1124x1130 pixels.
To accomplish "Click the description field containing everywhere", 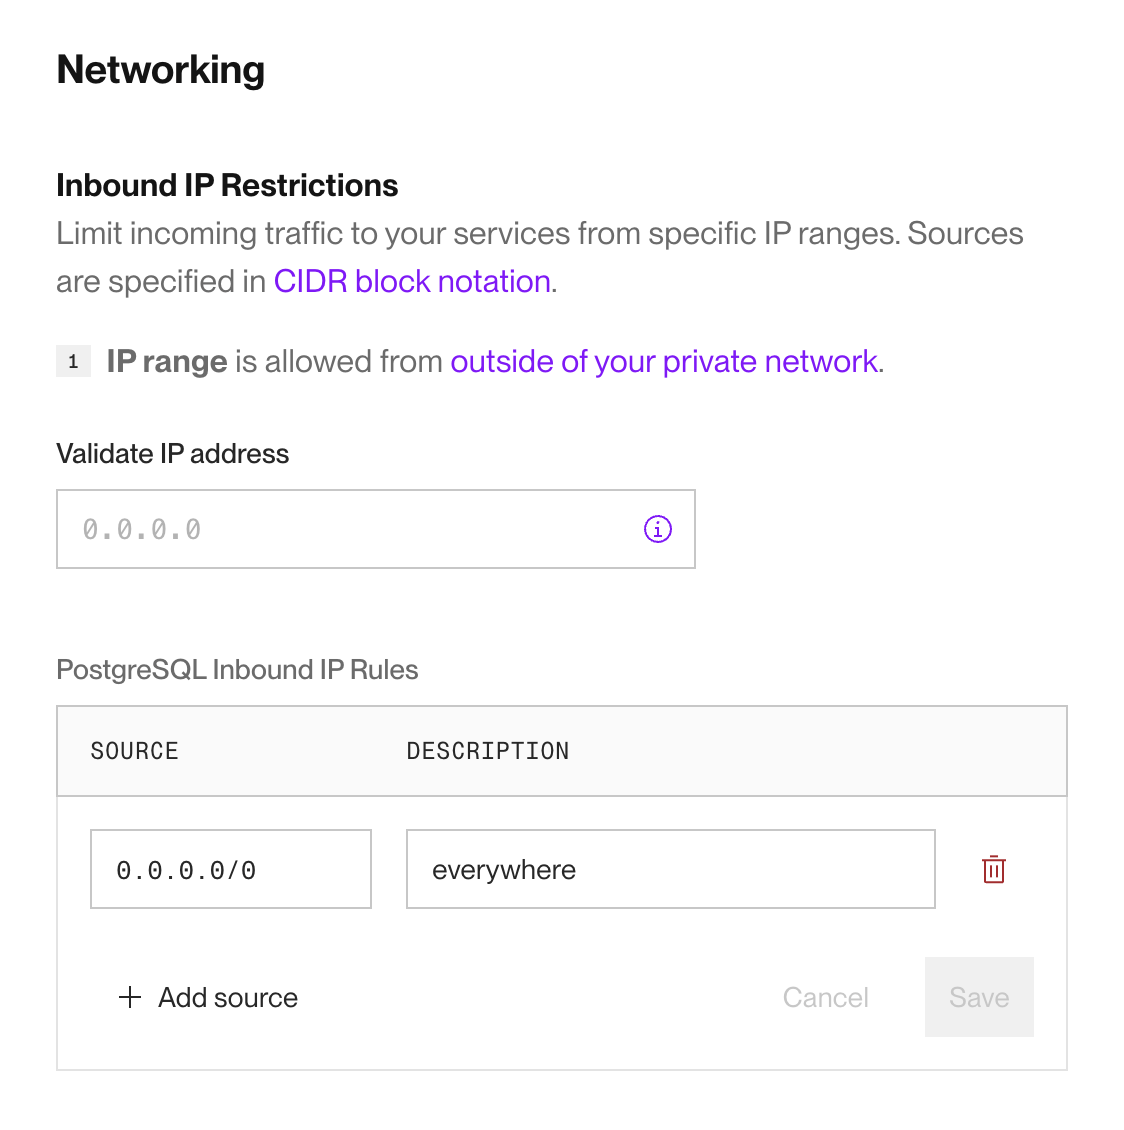I will pos(670,869).
